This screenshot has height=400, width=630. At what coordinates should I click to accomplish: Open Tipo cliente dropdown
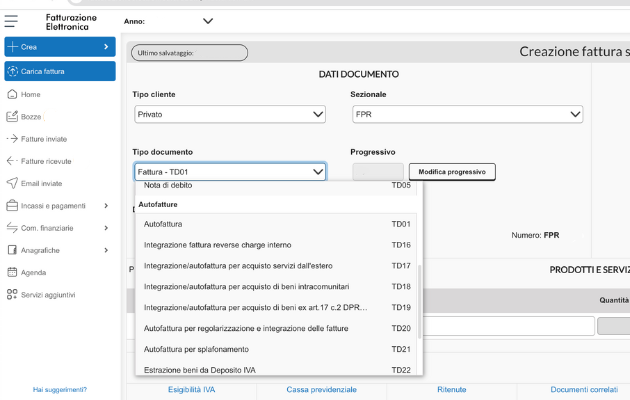coord(230,115)
